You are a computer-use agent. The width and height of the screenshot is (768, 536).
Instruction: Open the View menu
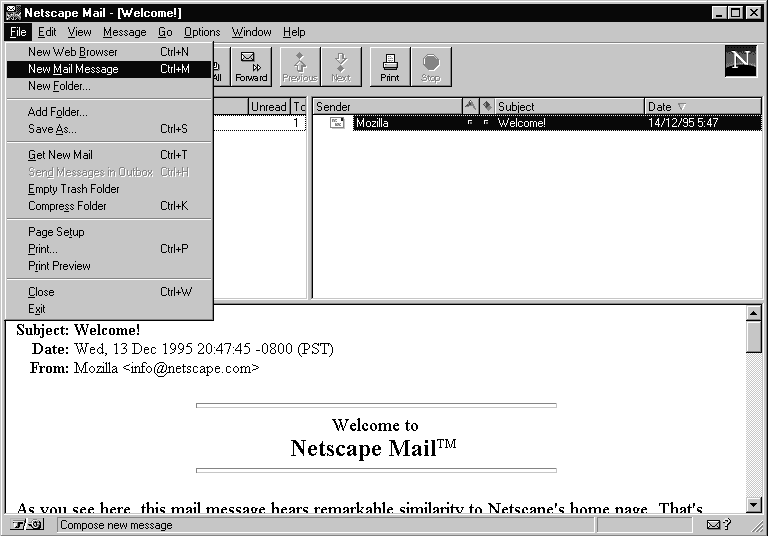(x=79, y=32)
